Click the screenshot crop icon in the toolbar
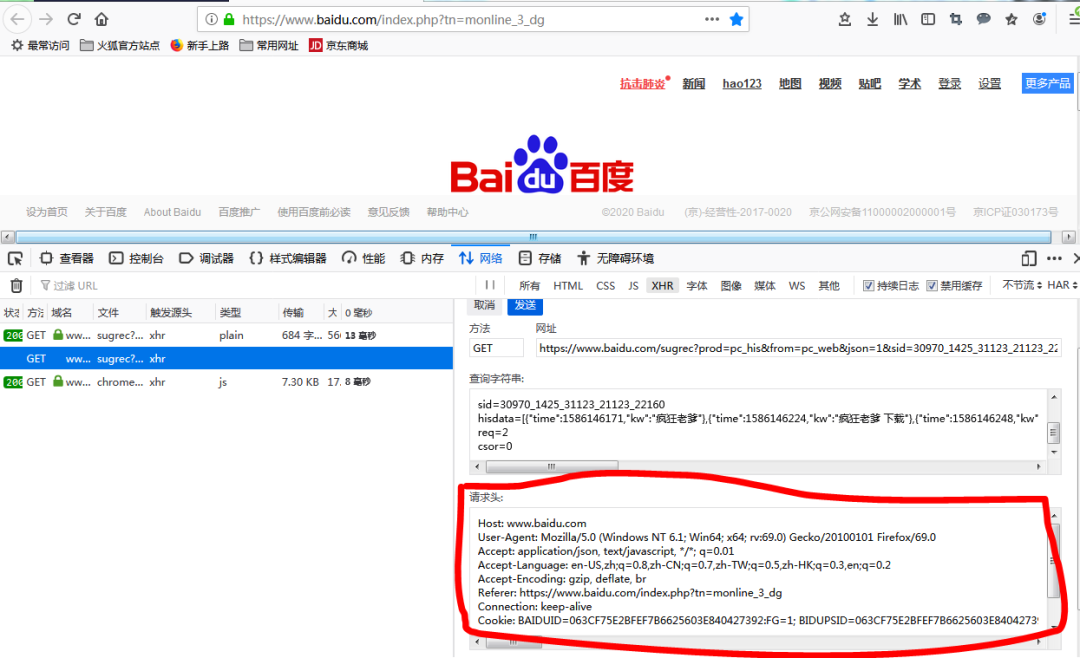Screen dimensions: 1080x658 tap(955, 19)
